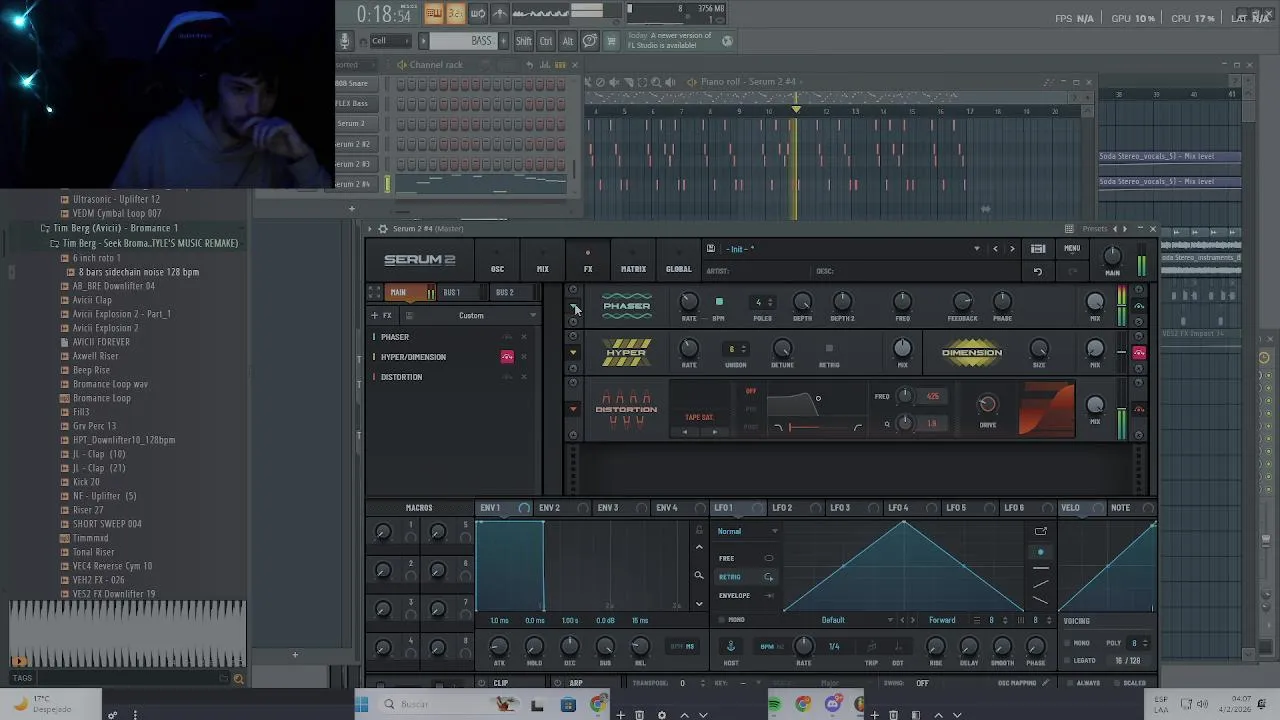The height and width of the screenshot is (720, 1280).
Task: Select next distortion type arrow
Action: 714,432
